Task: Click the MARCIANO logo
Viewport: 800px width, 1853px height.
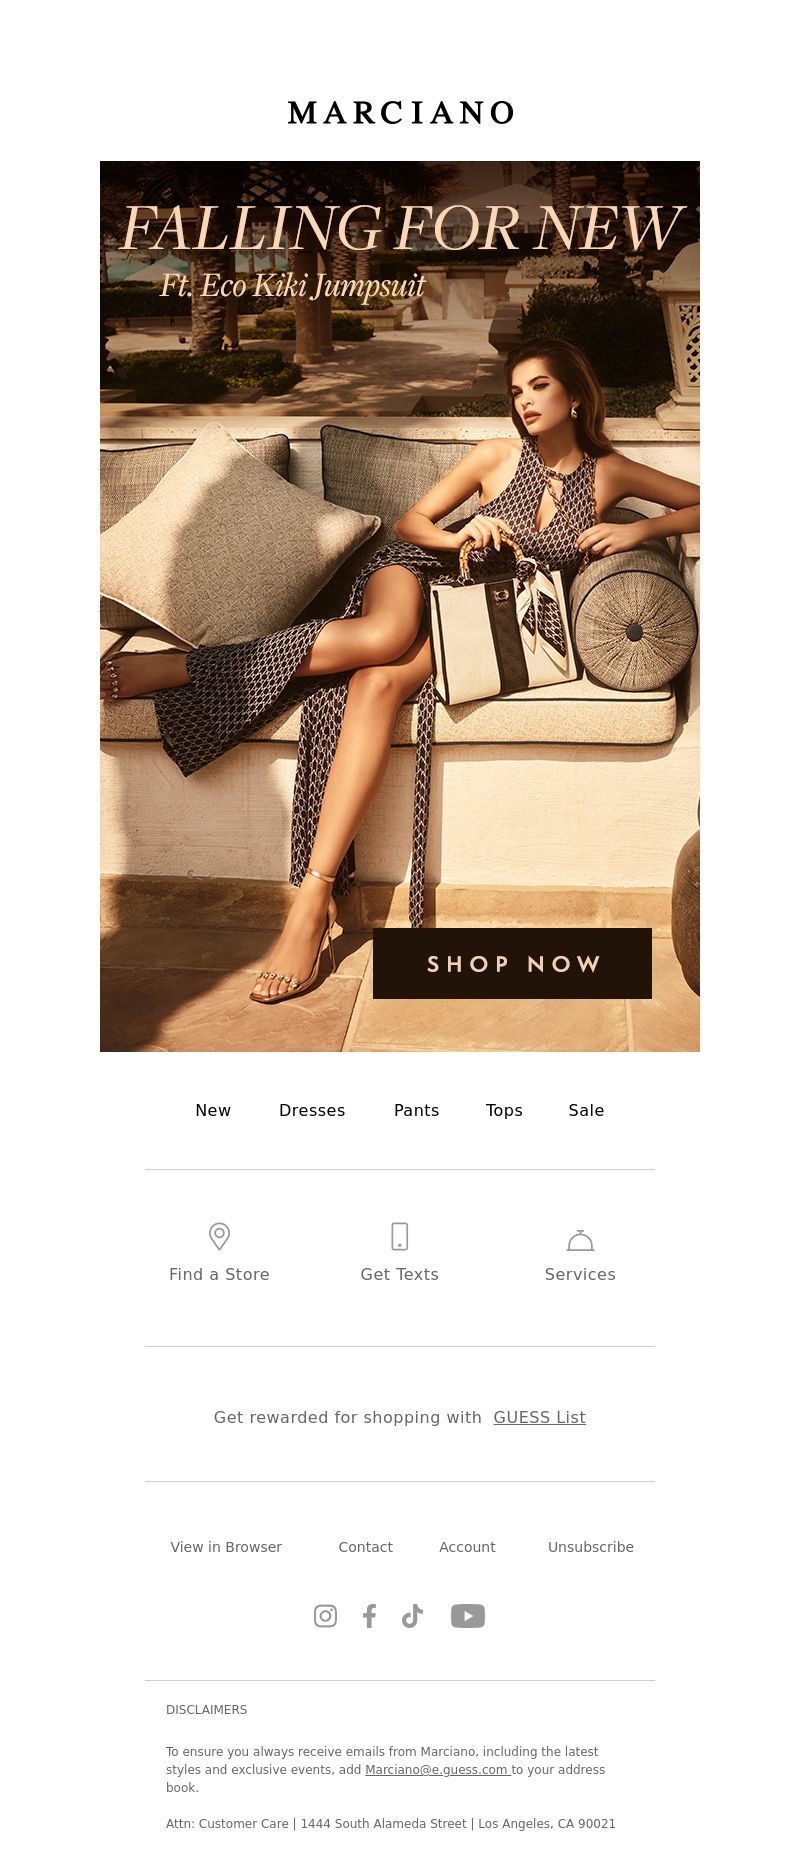Action: (x=400, y=113)
